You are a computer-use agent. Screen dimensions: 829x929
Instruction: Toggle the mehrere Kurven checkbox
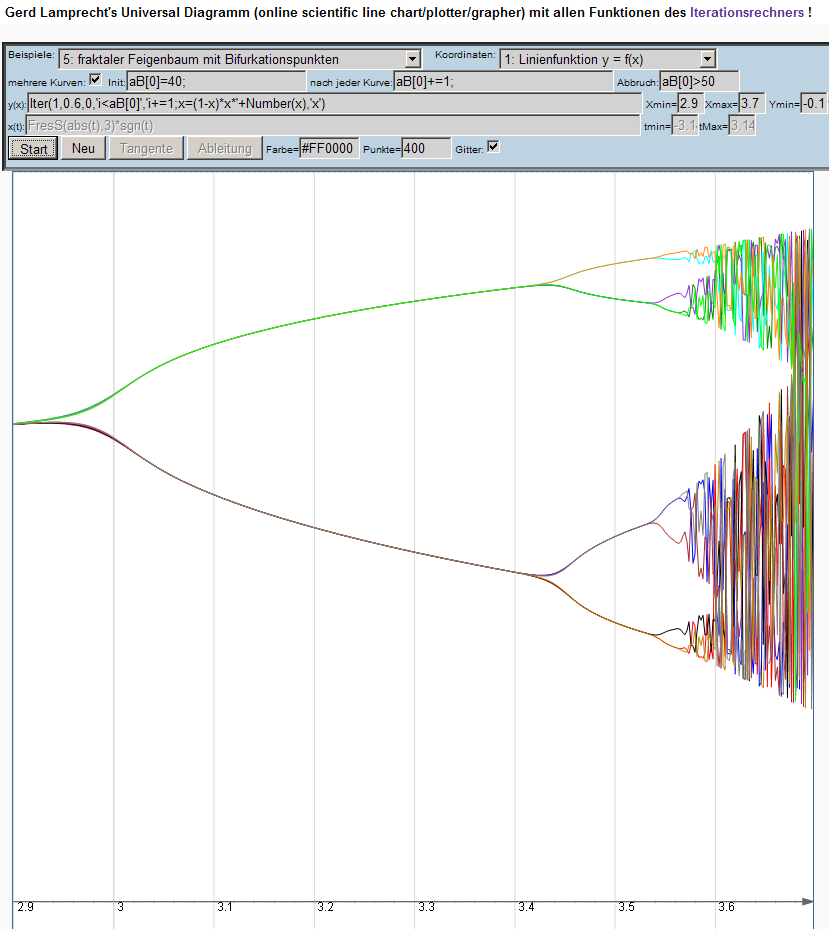tap(95, 79)
